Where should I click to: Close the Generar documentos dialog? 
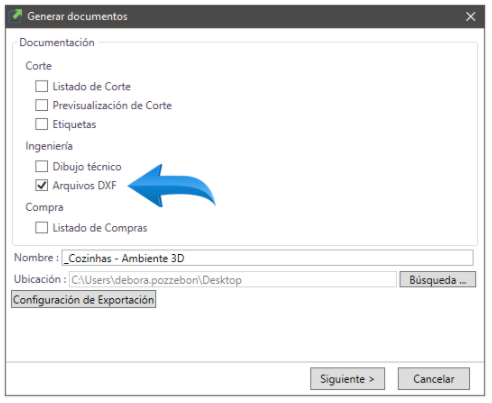470,16
